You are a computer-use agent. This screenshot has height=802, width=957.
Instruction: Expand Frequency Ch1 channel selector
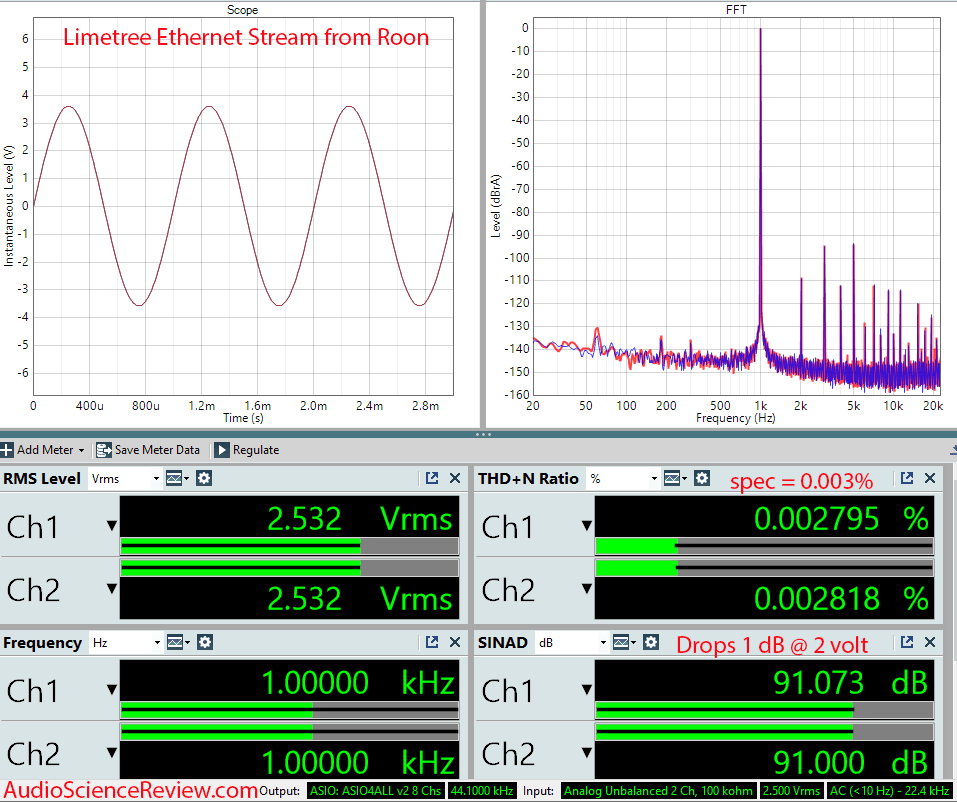click(x=112, y=690)
